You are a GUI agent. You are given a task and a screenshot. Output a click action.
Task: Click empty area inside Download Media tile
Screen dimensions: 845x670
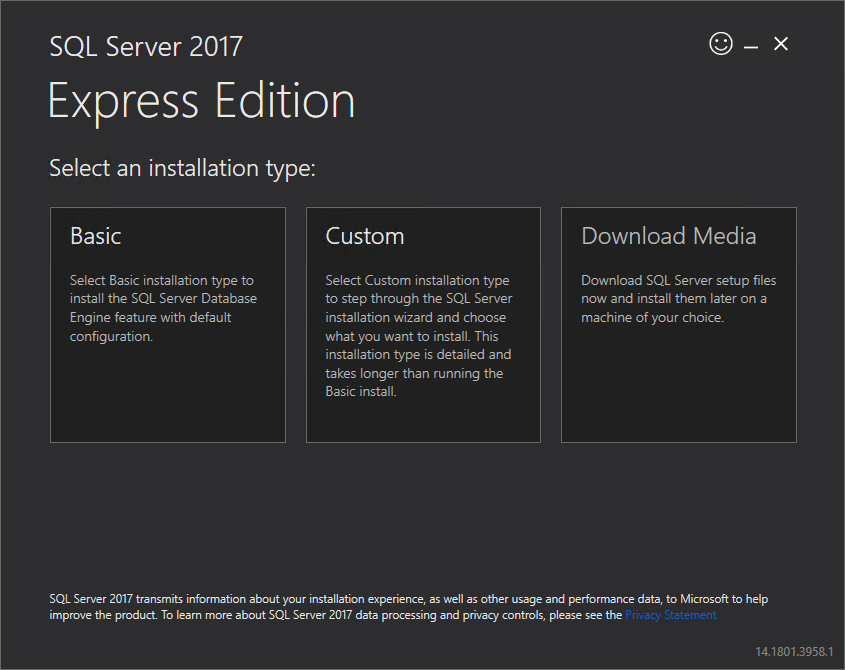point(678,385)
